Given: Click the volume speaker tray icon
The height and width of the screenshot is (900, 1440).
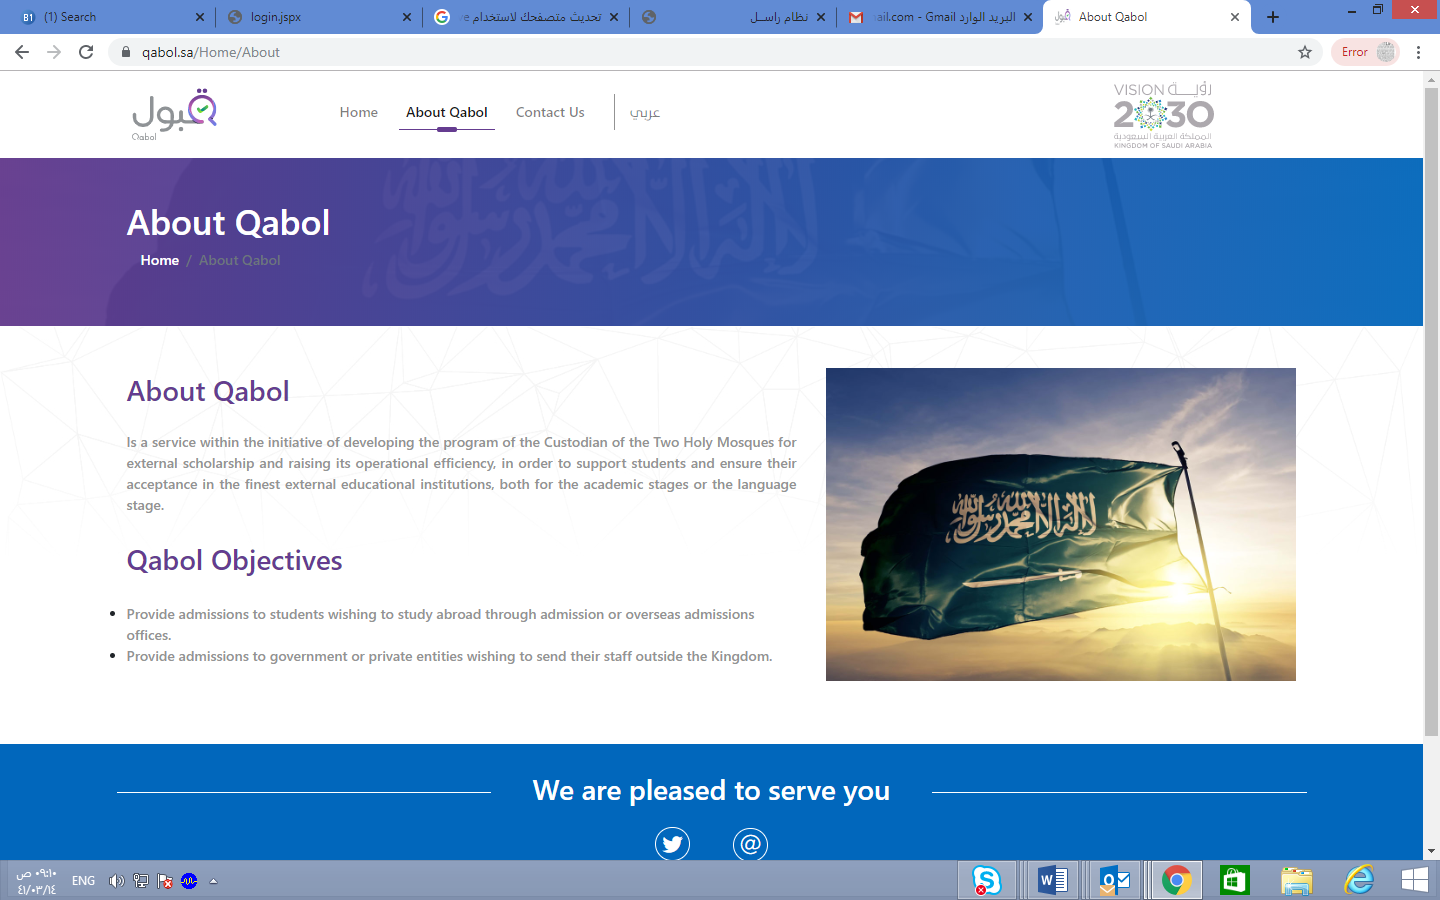Looking at the screenshot, I should pyautogui.click(x=117, y=881).
